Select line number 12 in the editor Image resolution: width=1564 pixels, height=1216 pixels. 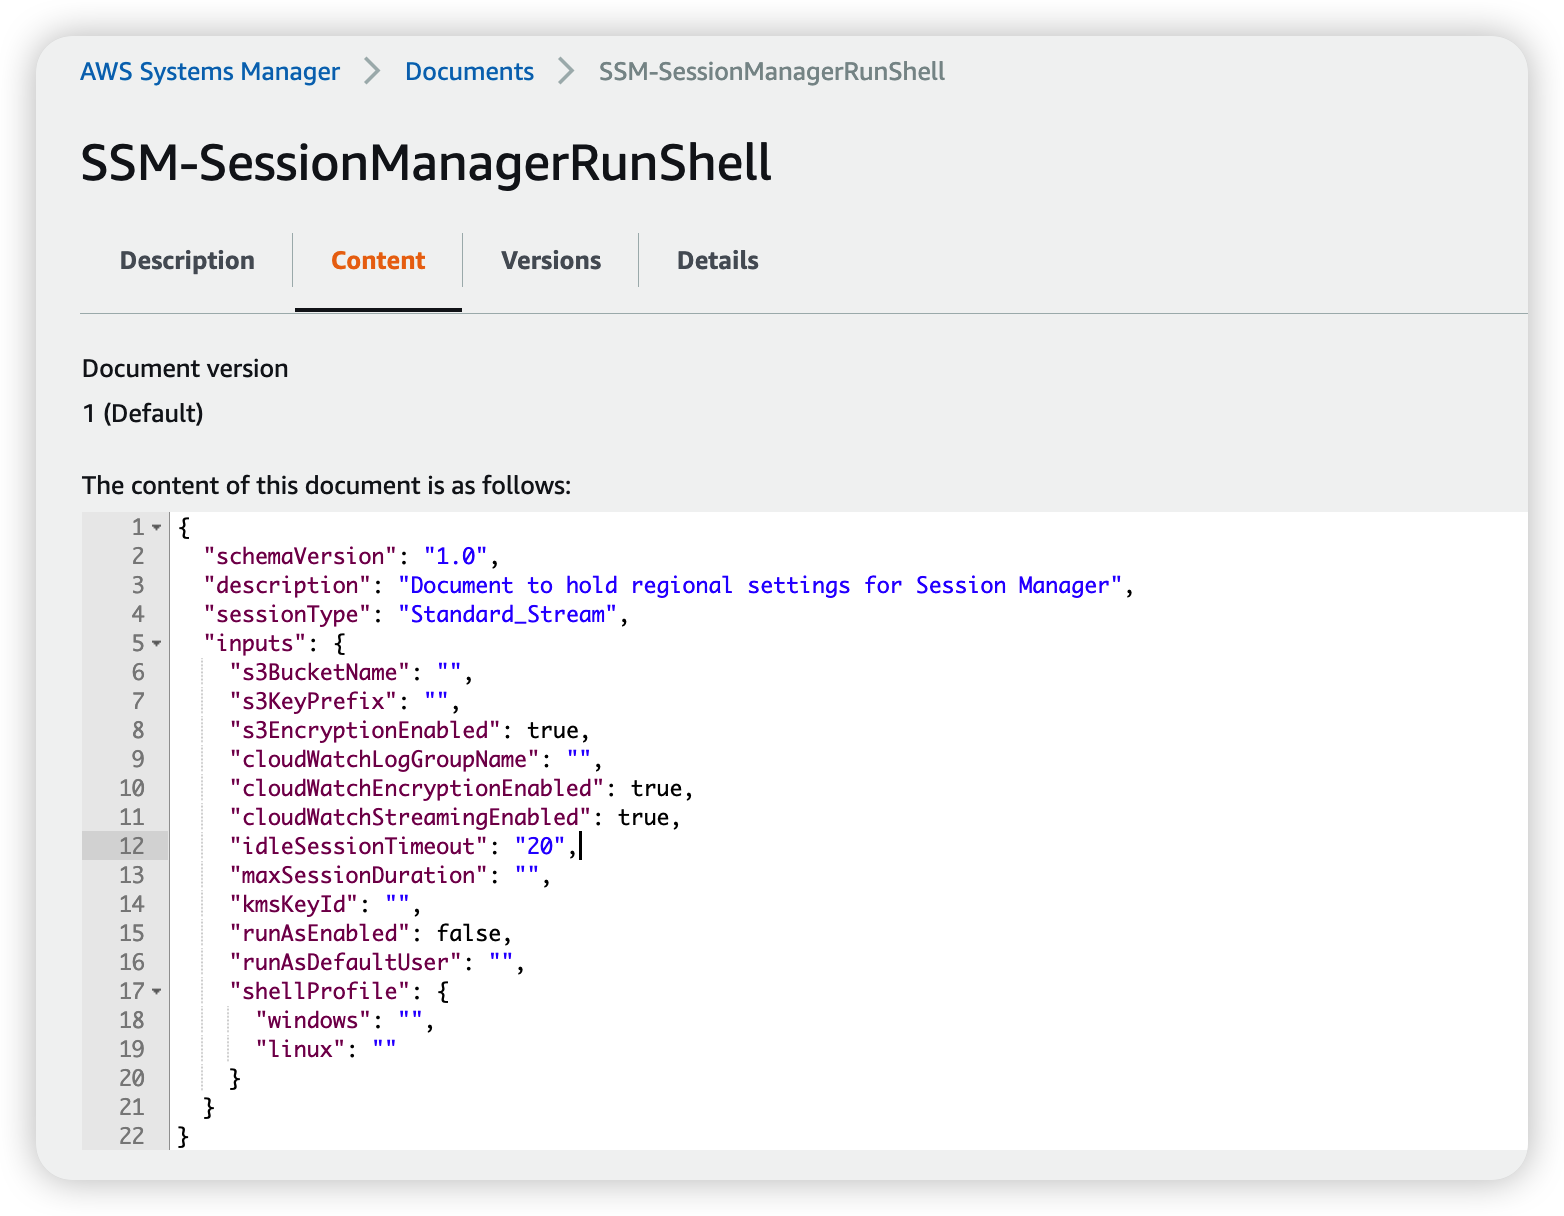point(131,845)
